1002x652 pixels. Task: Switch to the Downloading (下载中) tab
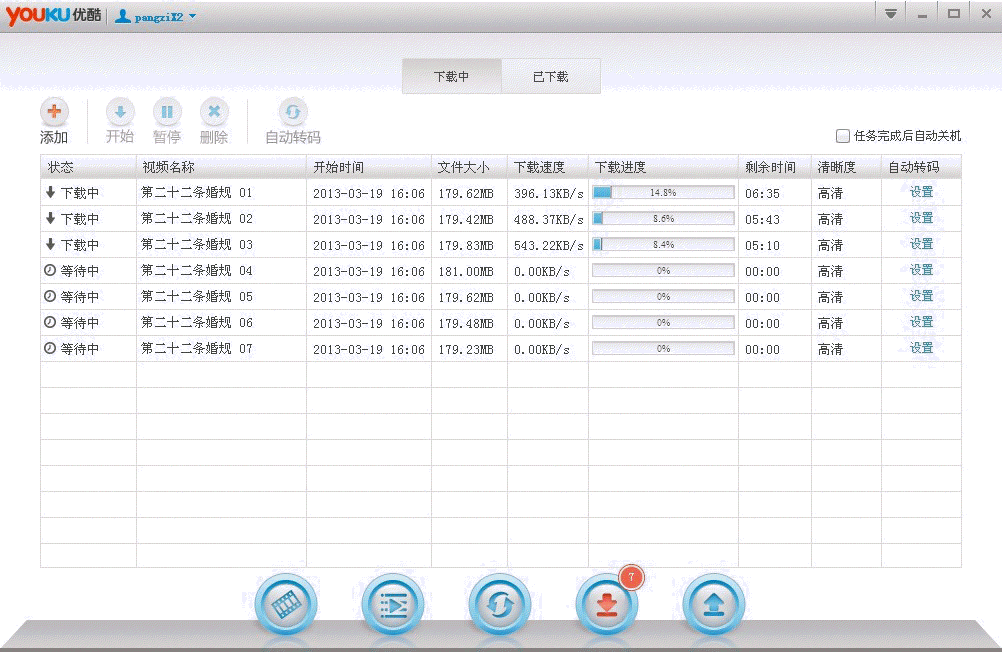451,77
